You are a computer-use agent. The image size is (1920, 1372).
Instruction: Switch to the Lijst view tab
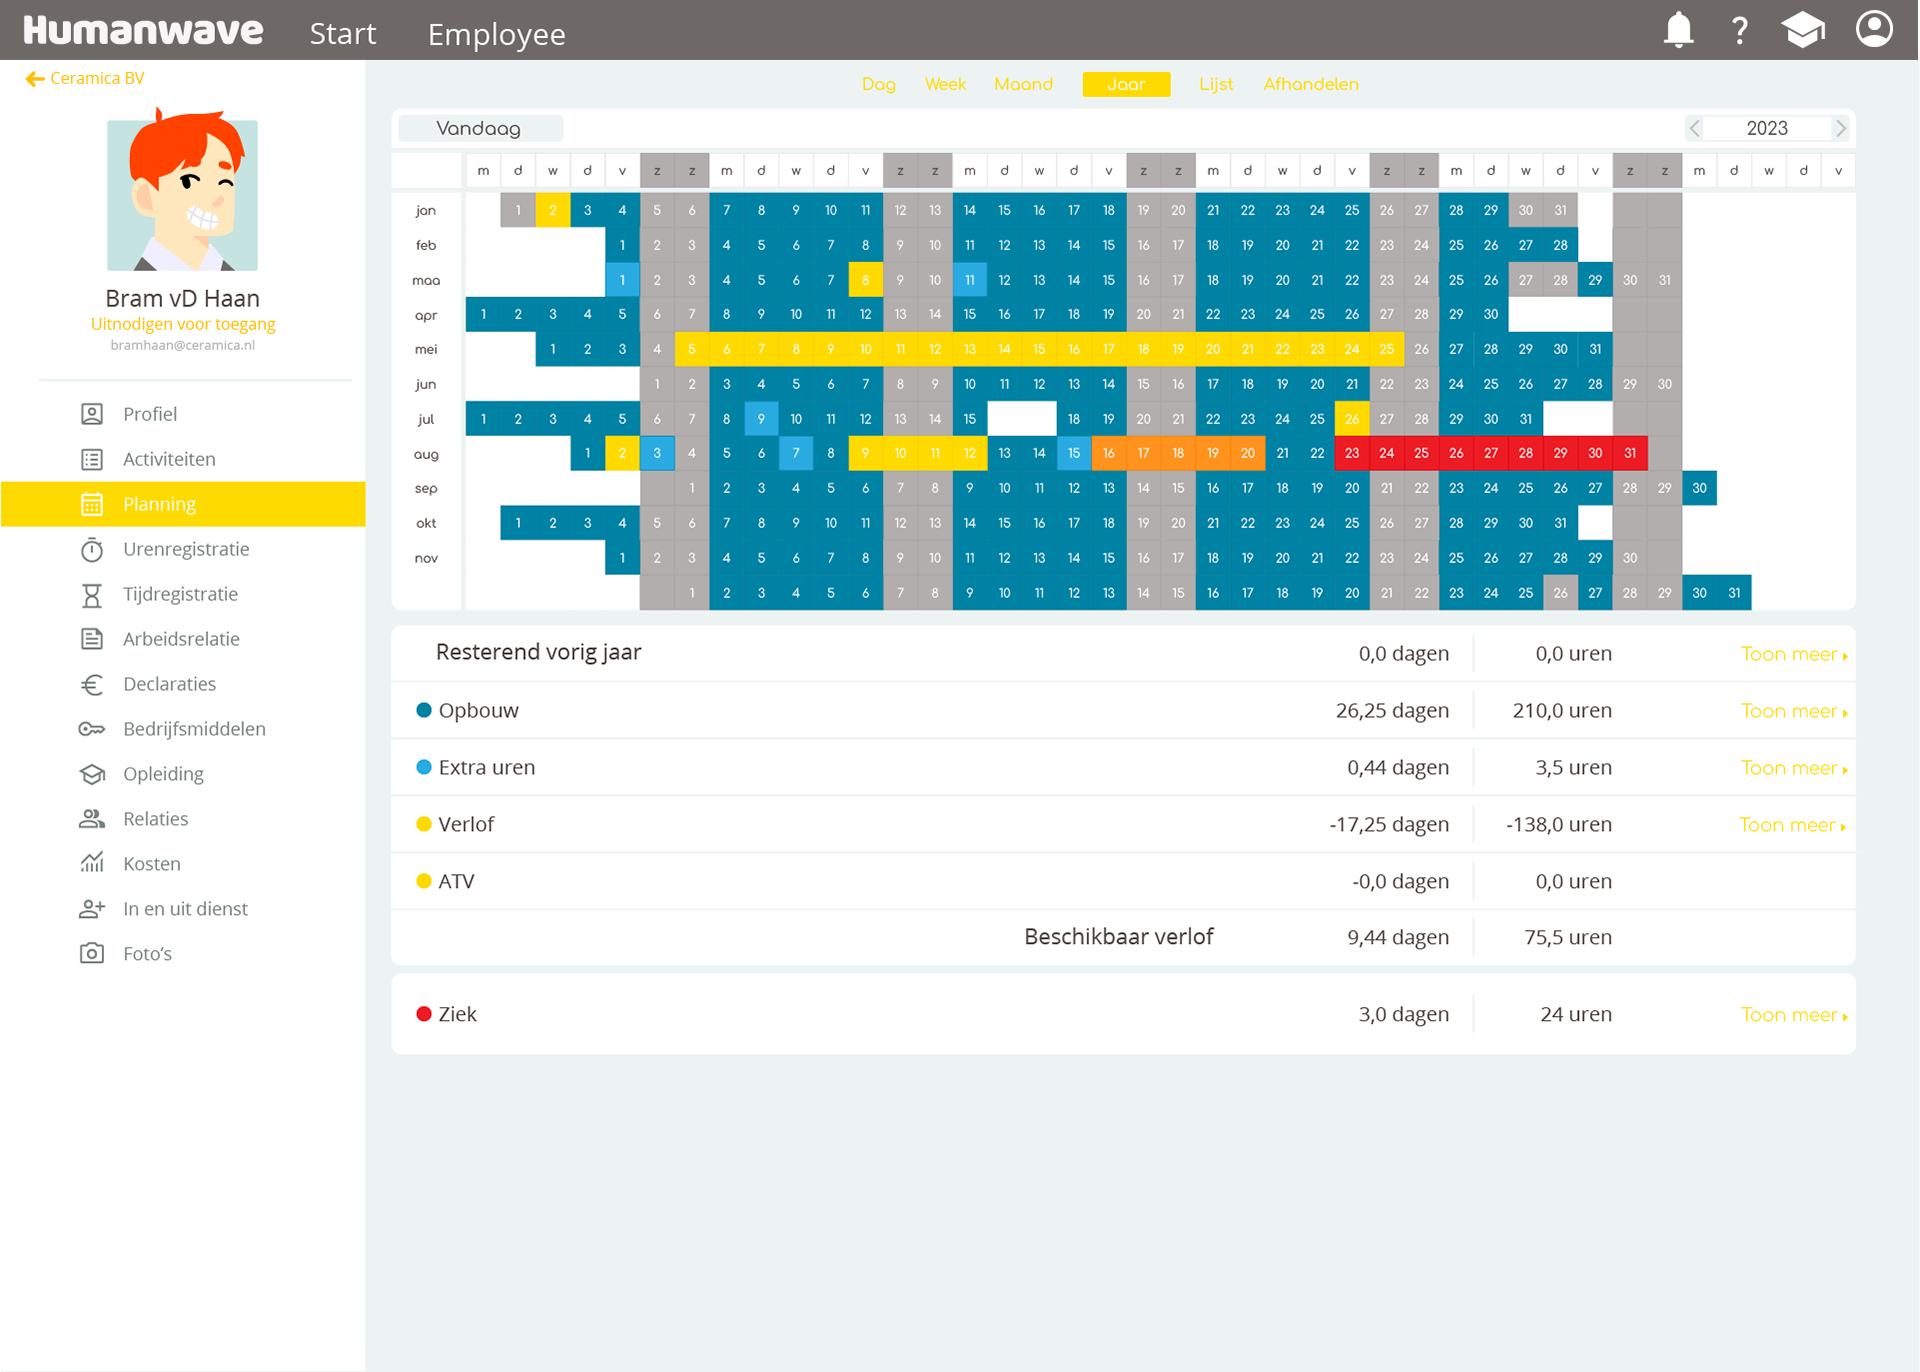point(1216,84)
